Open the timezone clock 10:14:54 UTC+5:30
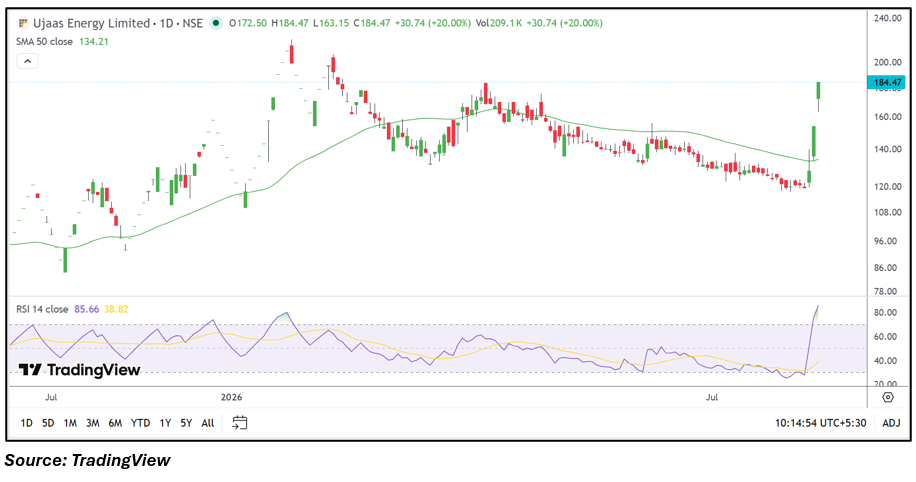Viewport: 916px width, 482px height. (x=820, y=423)
